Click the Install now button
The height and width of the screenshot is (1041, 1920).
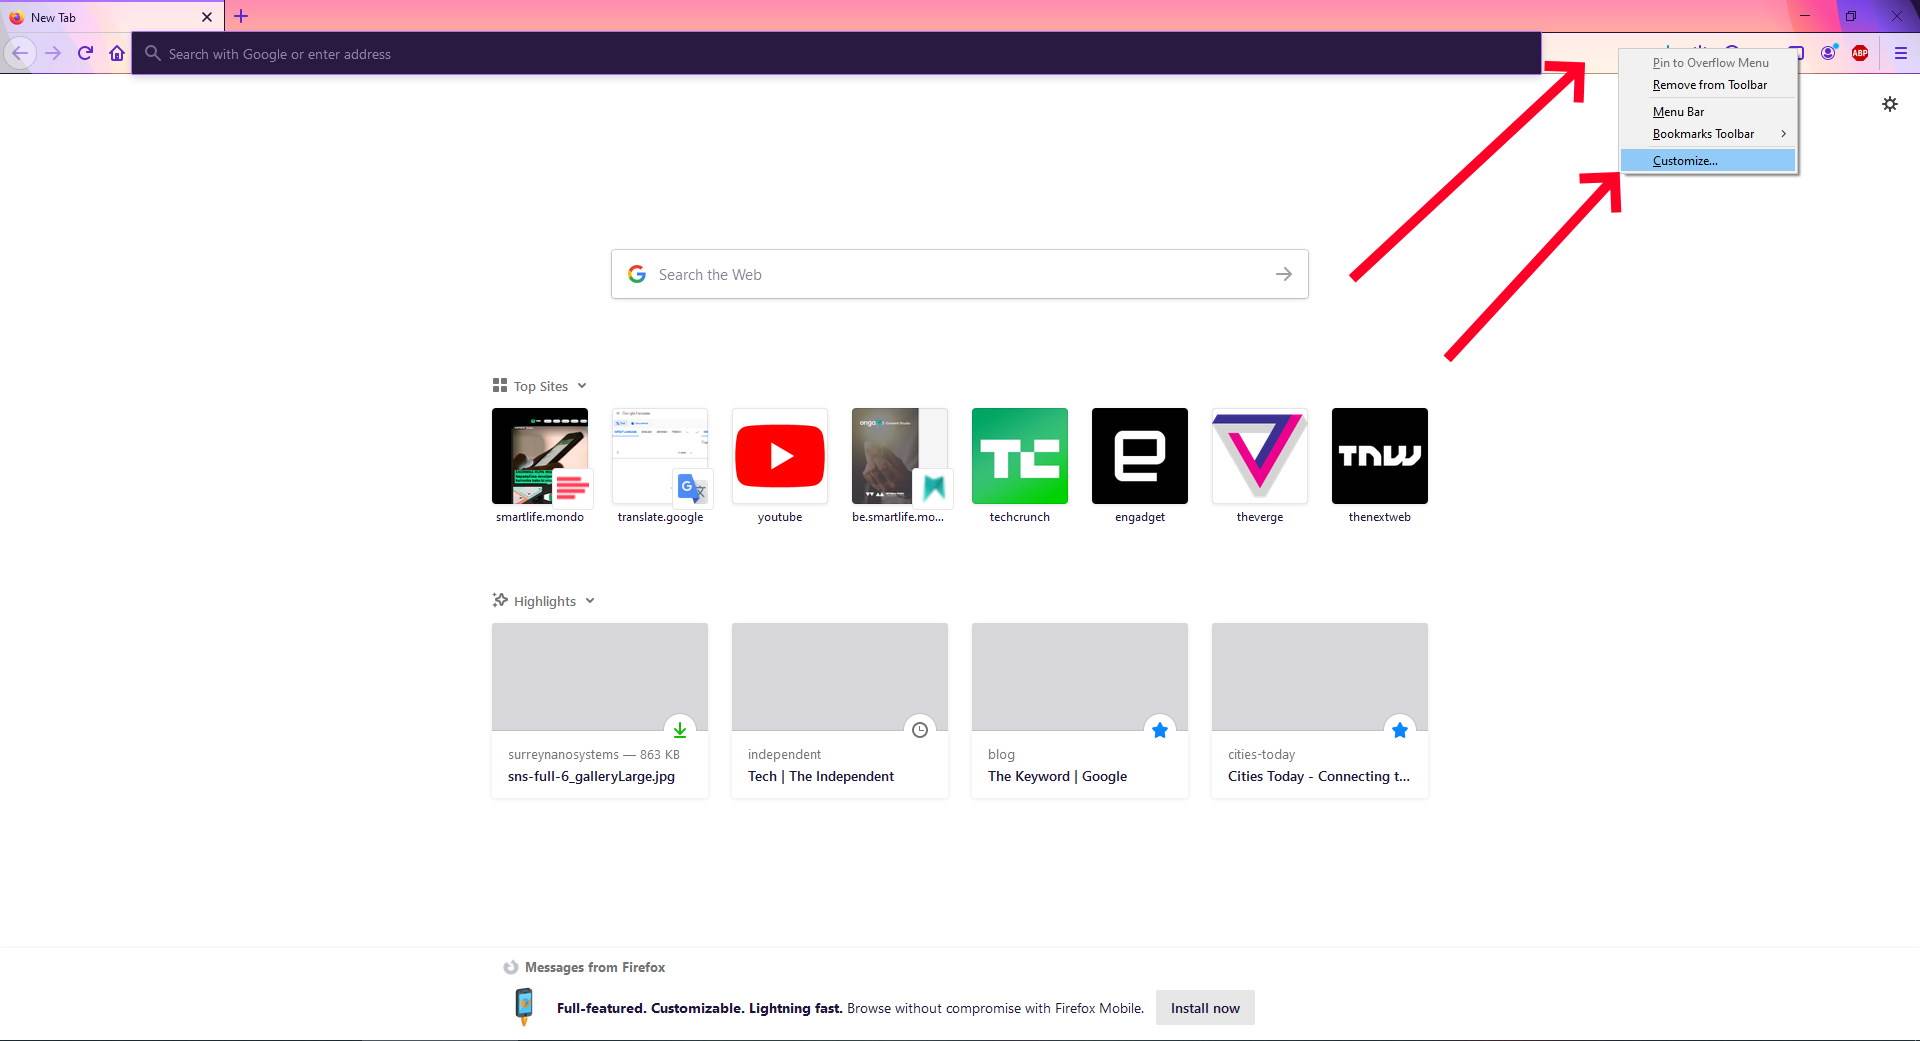pos(1204,1008)
